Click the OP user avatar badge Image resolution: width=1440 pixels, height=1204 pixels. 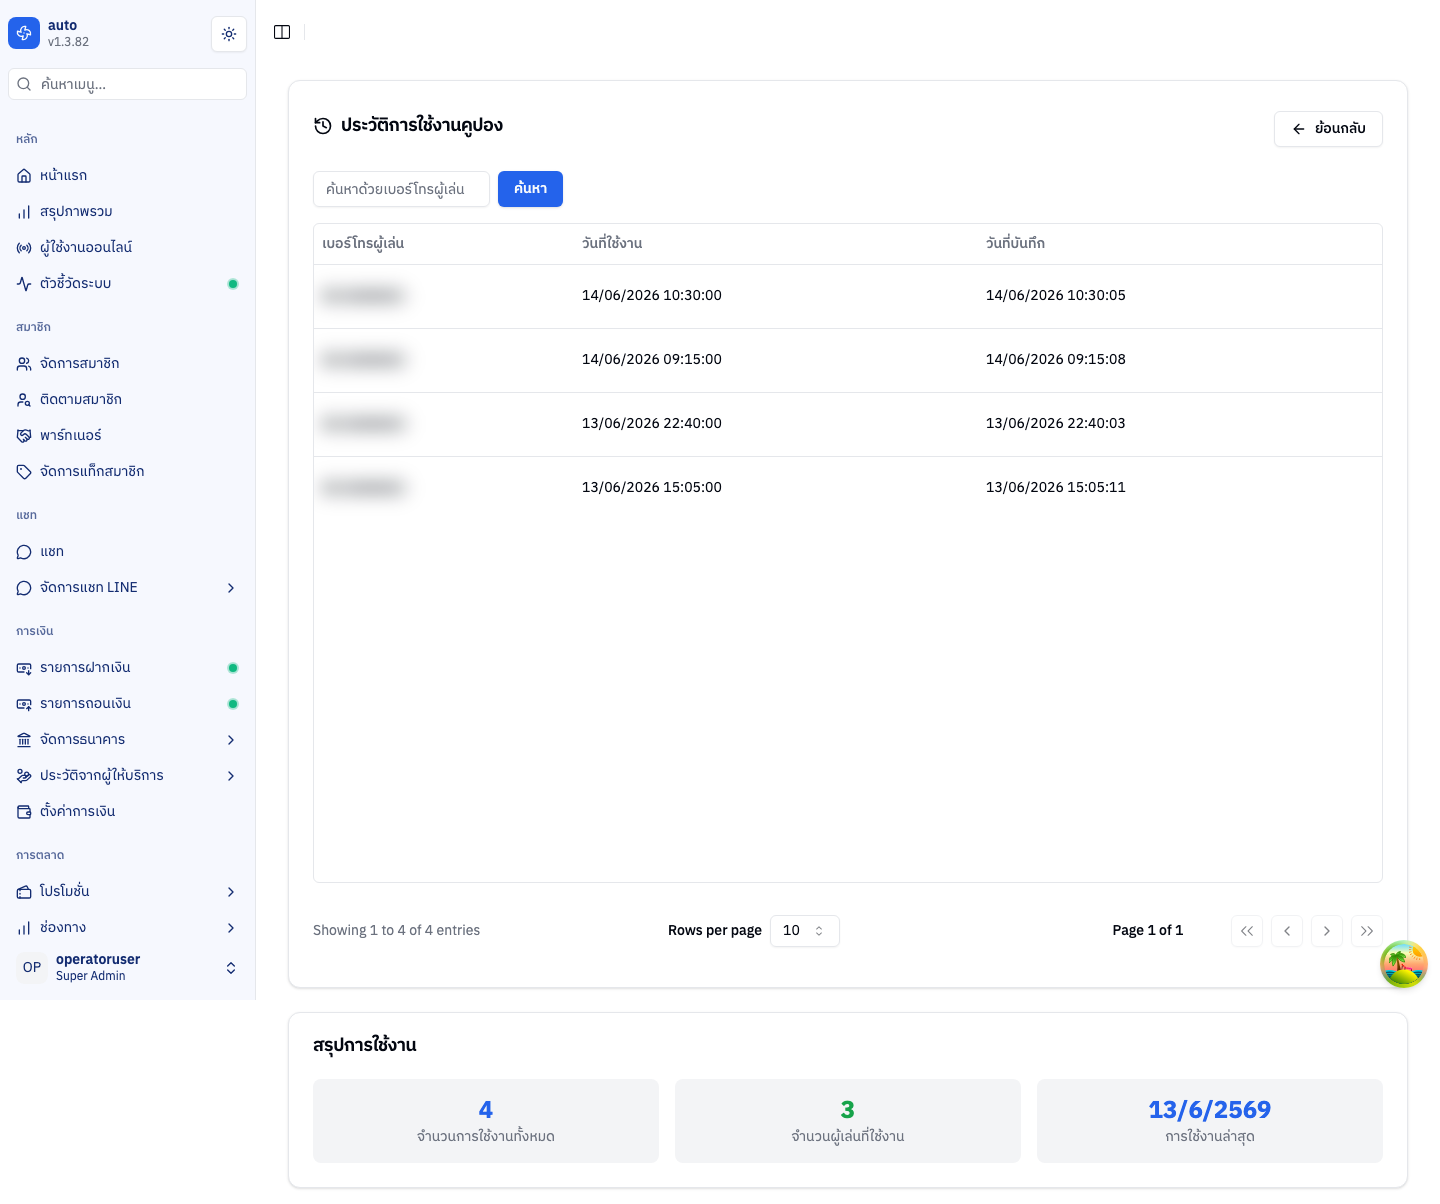[32, 967]
